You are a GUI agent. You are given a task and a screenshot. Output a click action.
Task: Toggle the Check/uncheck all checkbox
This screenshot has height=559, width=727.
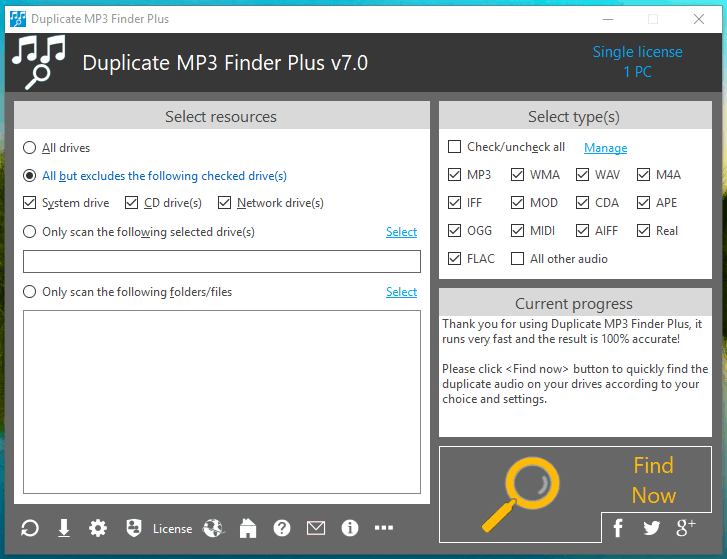coord(454,147)
